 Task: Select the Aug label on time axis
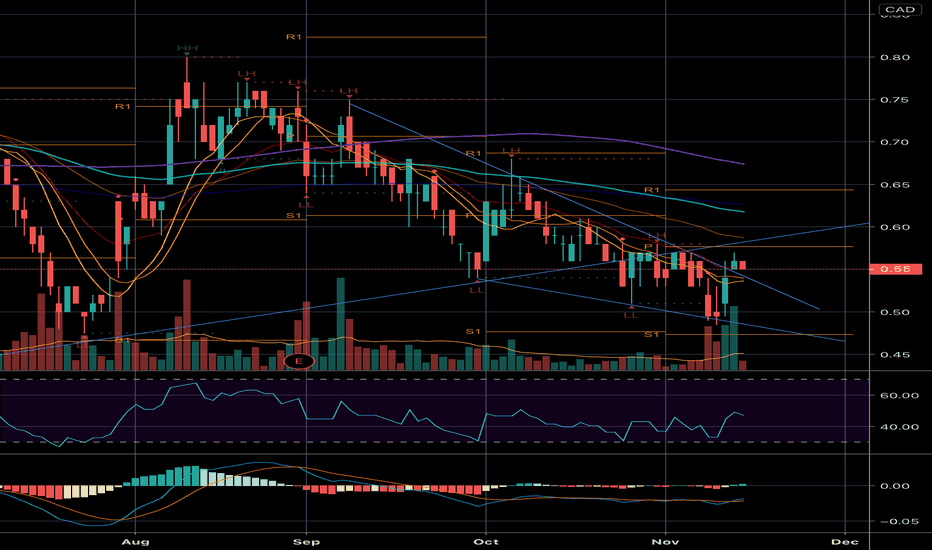coord(136,542)
